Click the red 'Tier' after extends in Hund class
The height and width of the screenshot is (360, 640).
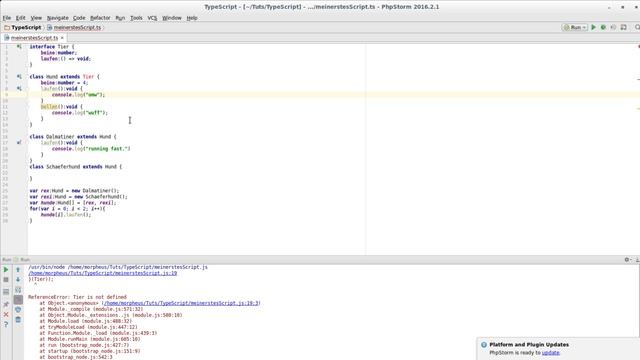tap(89, 76)
